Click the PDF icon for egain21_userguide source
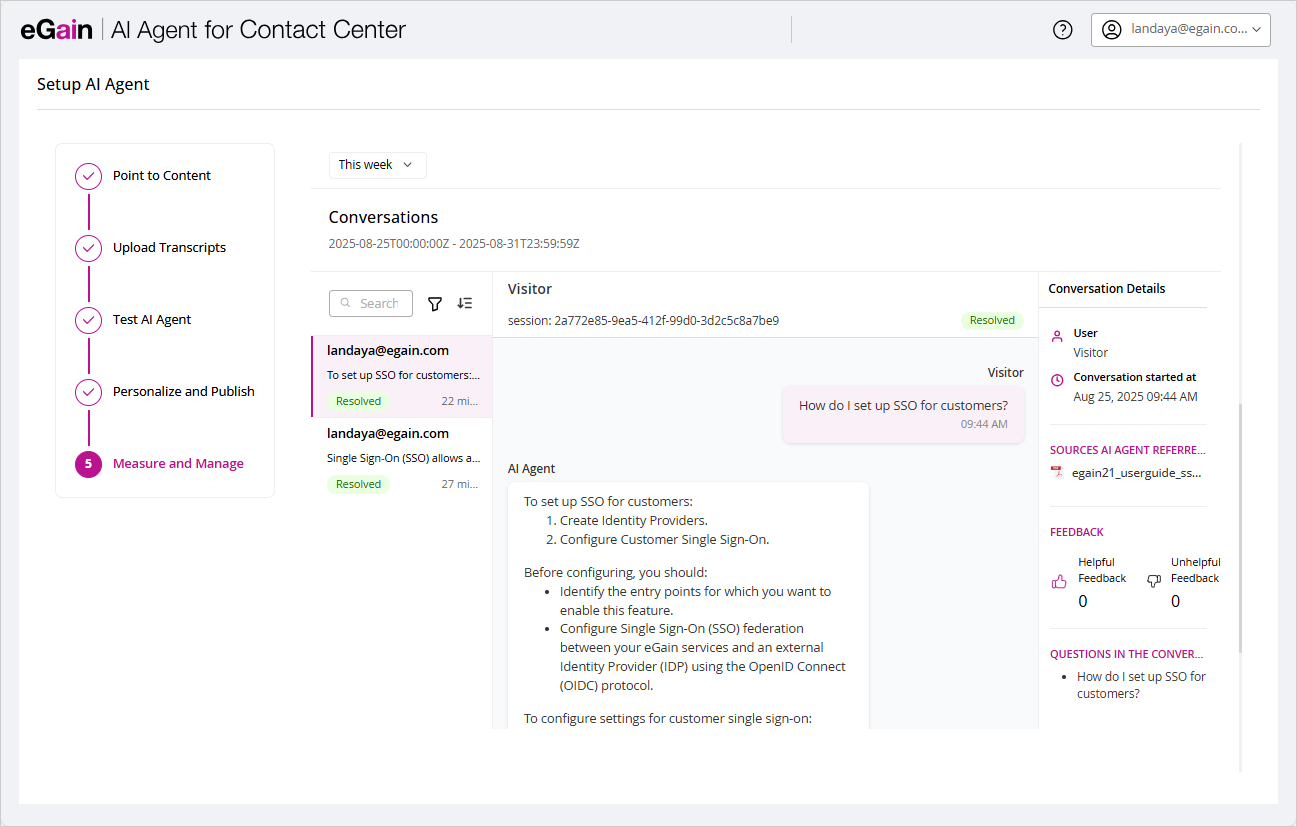 point(1057,473)
